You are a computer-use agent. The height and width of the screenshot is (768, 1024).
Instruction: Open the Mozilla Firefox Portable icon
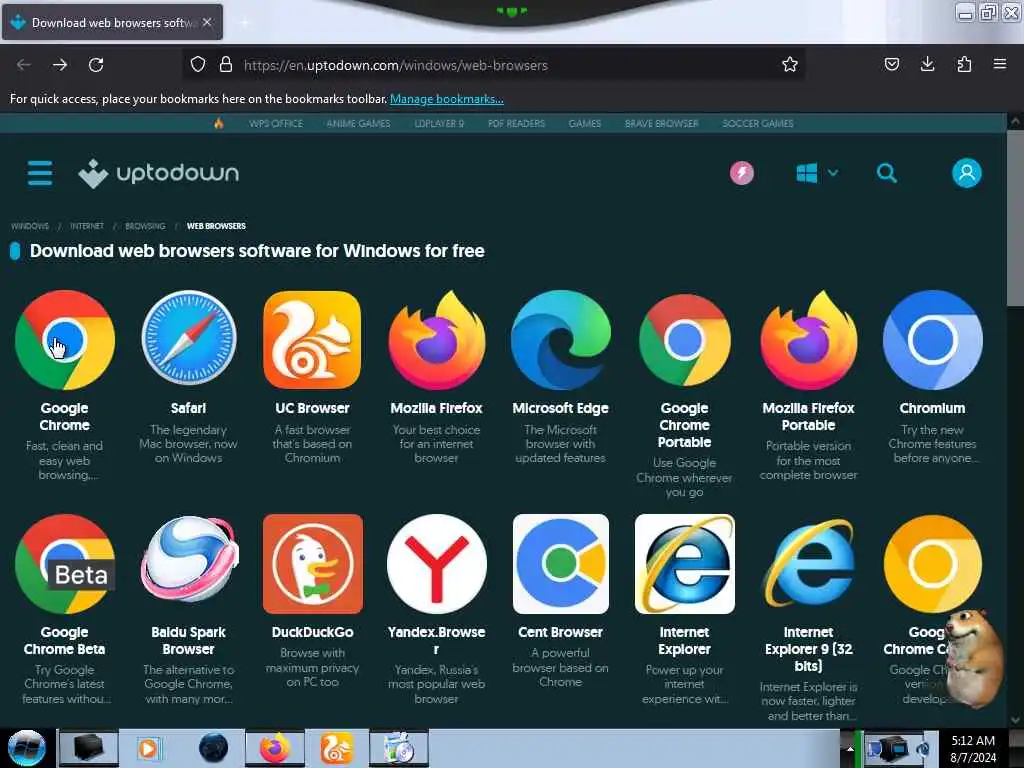(x=808, y=340)
